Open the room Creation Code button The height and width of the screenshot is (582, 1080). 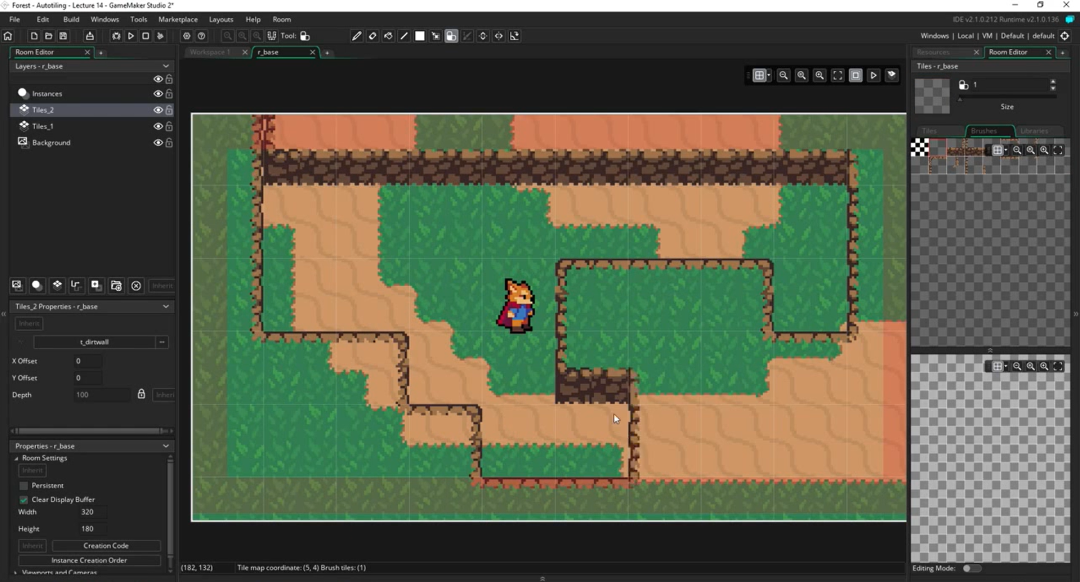106,545
